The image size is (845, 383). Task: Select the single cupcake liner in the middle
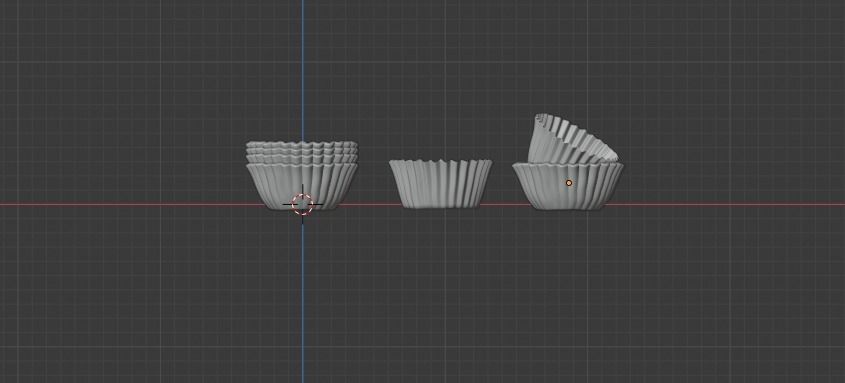coord(441,184)
